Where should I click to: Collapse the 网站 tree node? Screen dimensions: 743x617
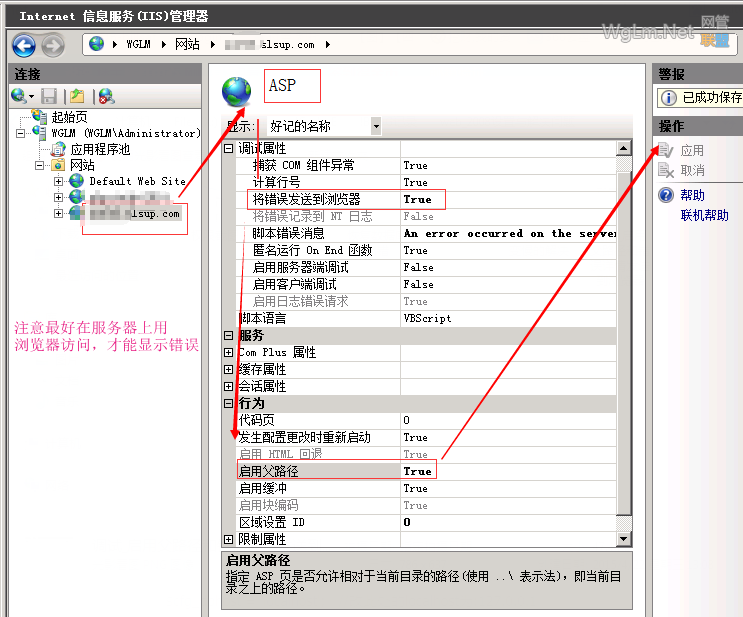[39, 165]
